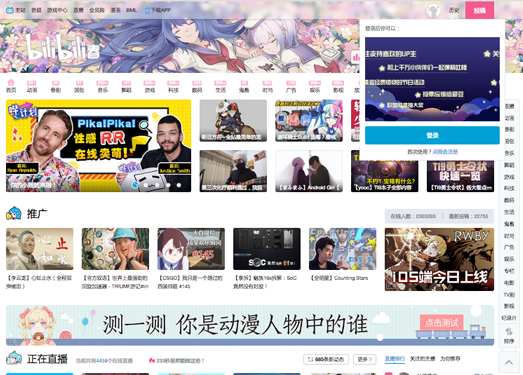Click the 推广 section mascot icon

[14, 214]
